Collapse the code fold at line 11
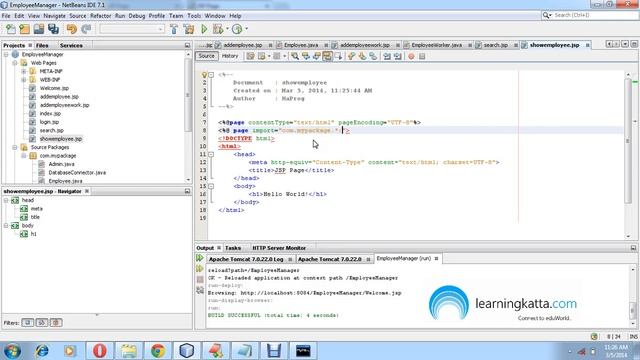The image size is (640, 360). pos(211,154)
